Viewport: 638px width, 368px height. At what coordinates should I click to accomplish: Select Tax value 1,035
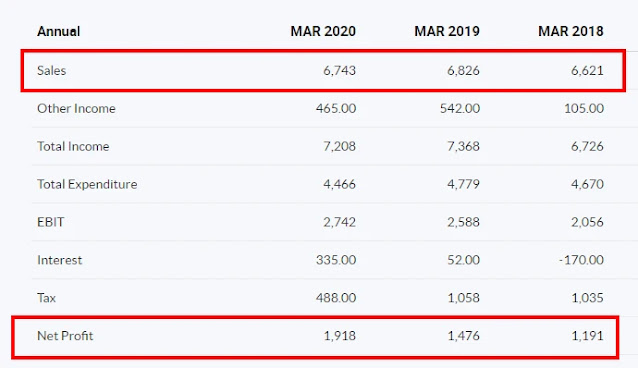[587, 298]
